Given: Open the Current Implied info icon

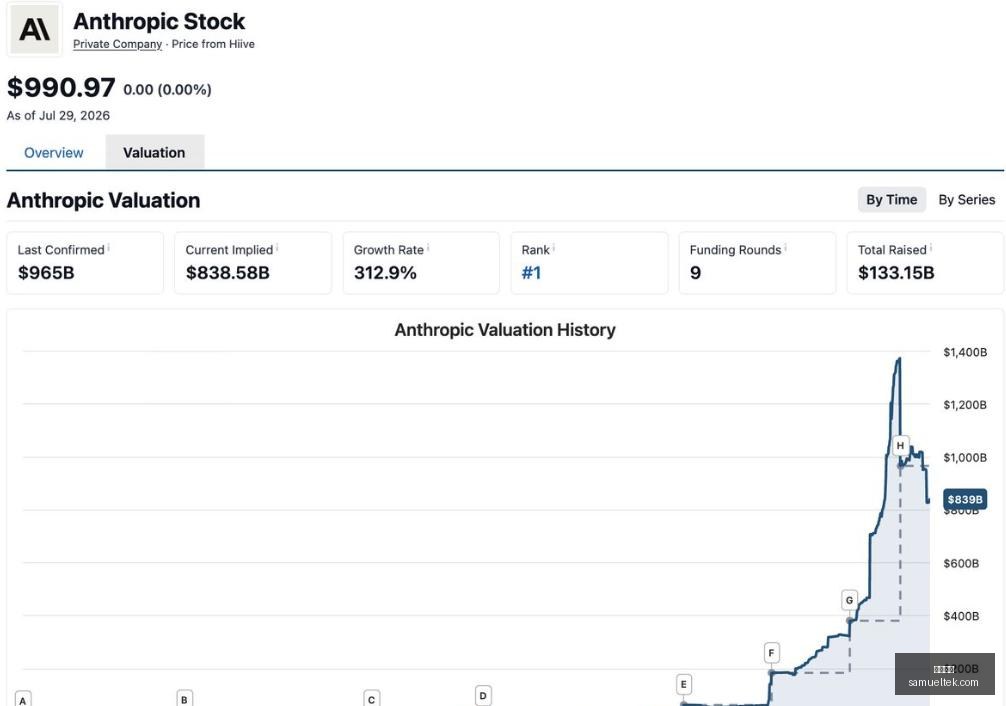Looking at the screenshot, I should [277, 247].
